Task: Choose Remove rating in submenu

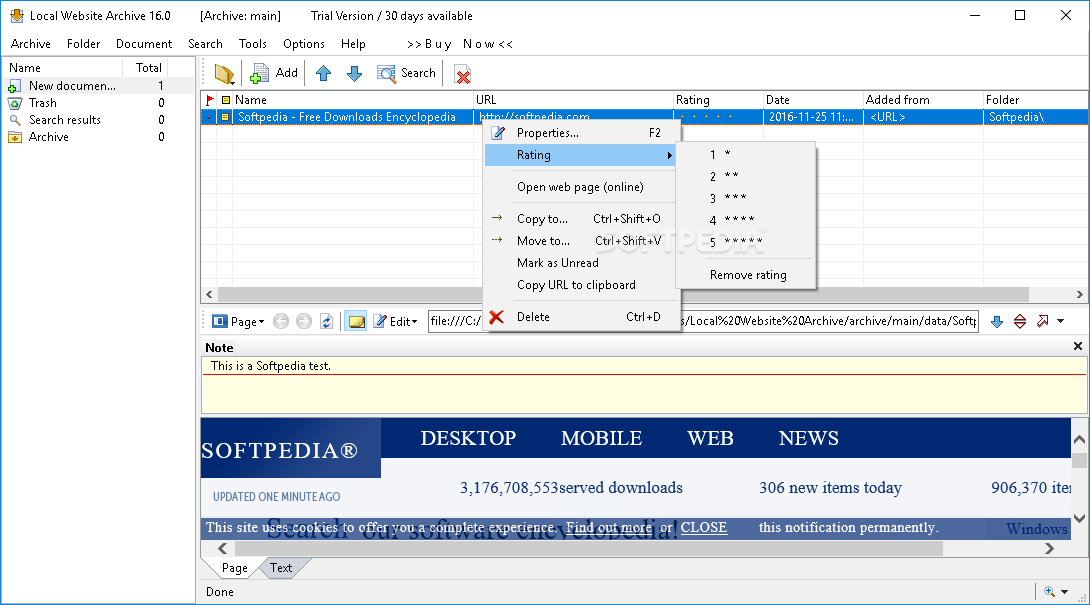Action: pos(745,275)
